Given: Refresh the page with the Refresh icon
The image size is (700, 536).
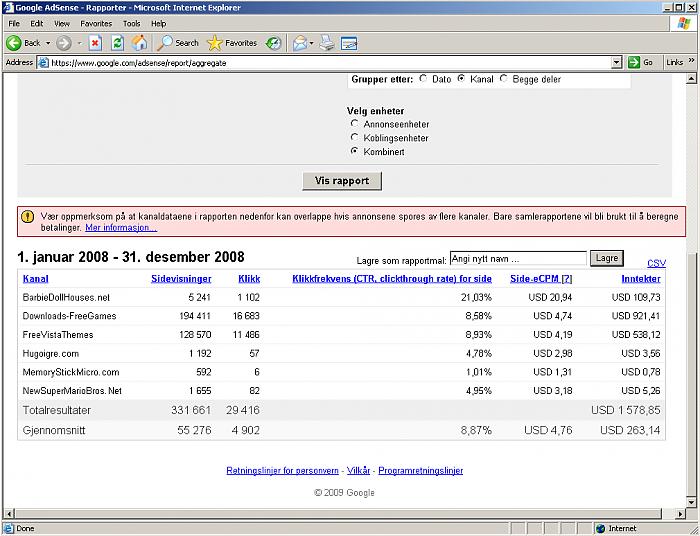Looking at the screenshot, I should pos(117,43).
